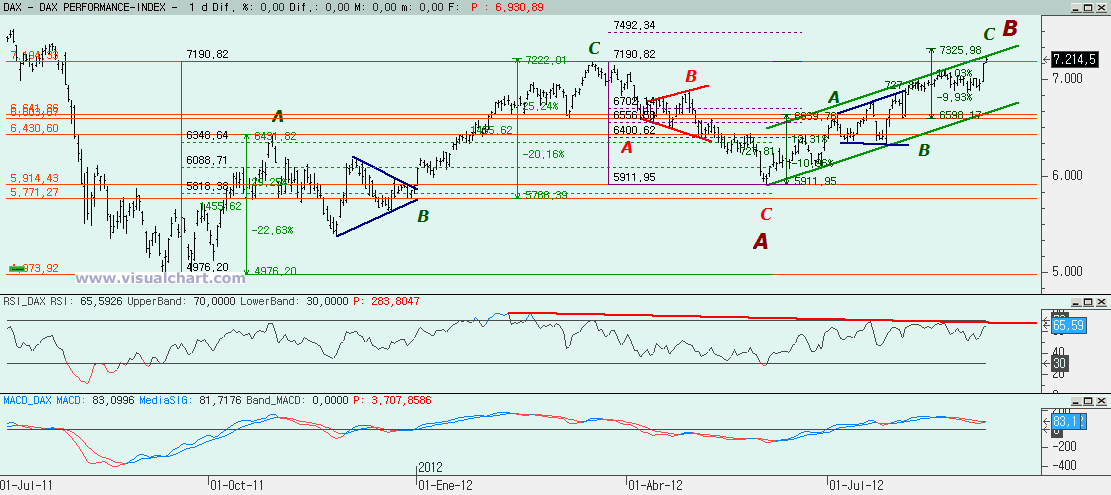Close the RSI indicator pane
Viewport: 1111px width, 495px height.
pyautogui.click(x=1102, y=301)
